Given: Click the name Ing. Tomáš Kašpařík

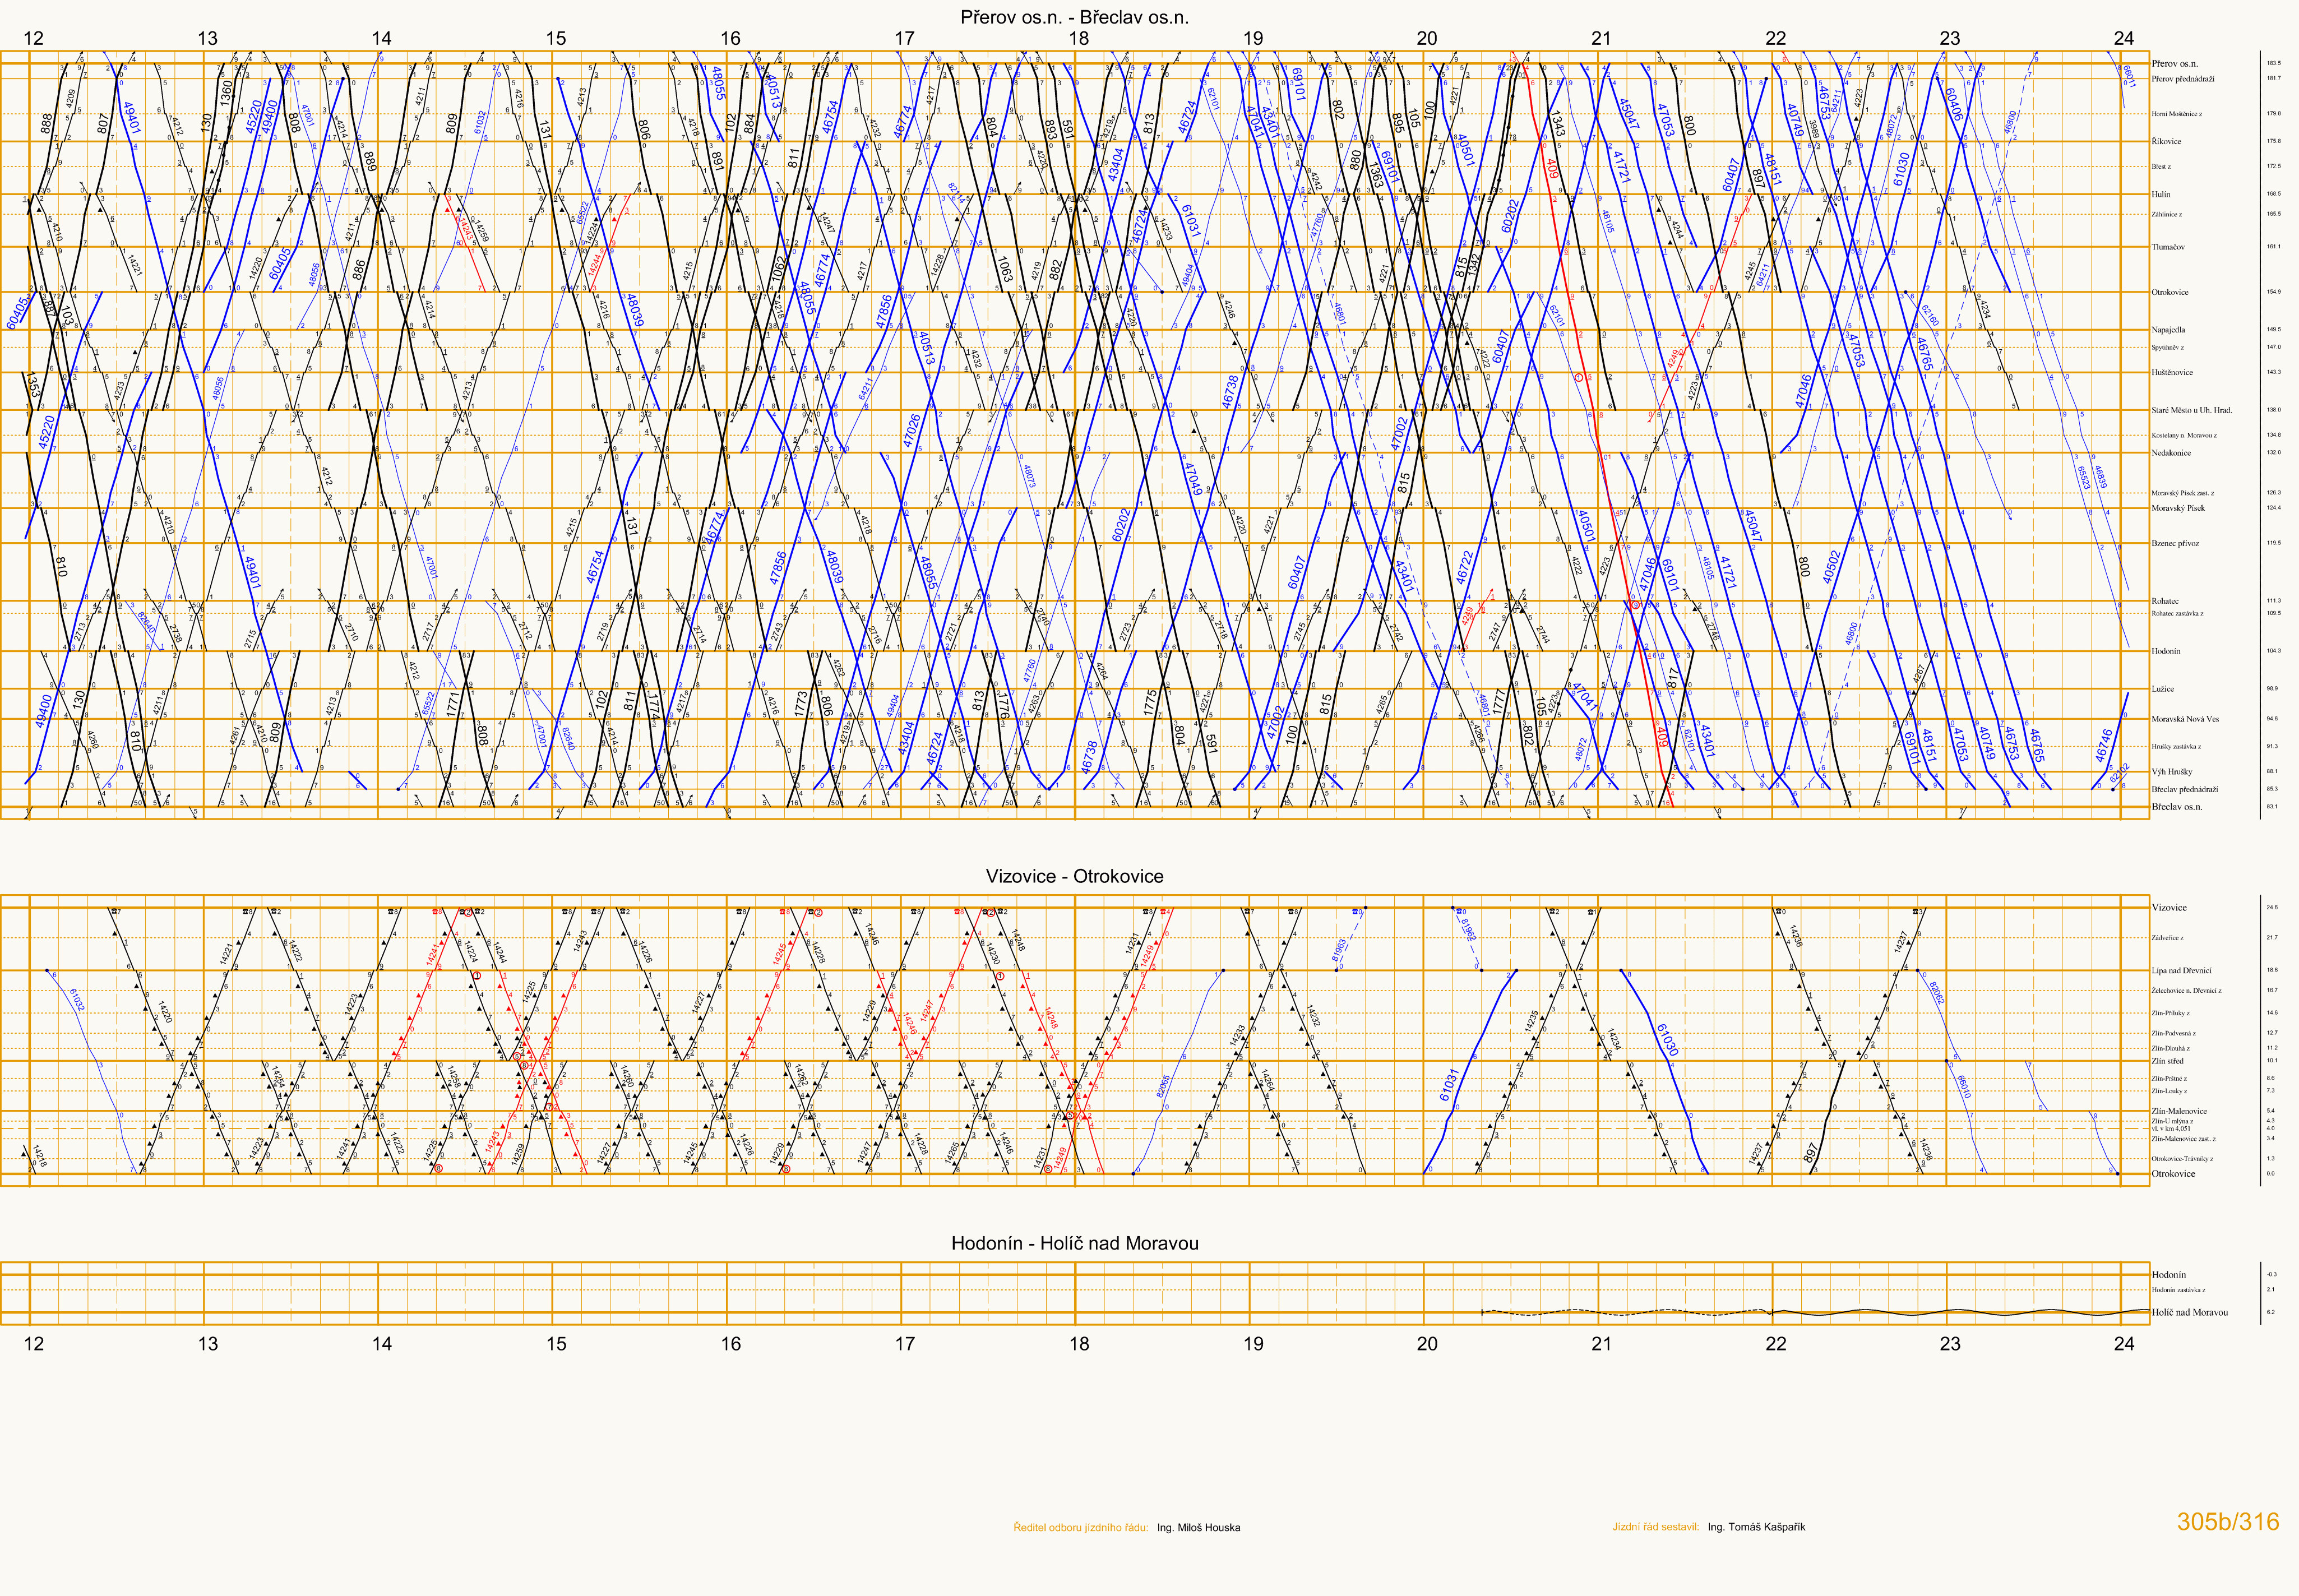Looking at the screenshot, I should [1756, 1527].
